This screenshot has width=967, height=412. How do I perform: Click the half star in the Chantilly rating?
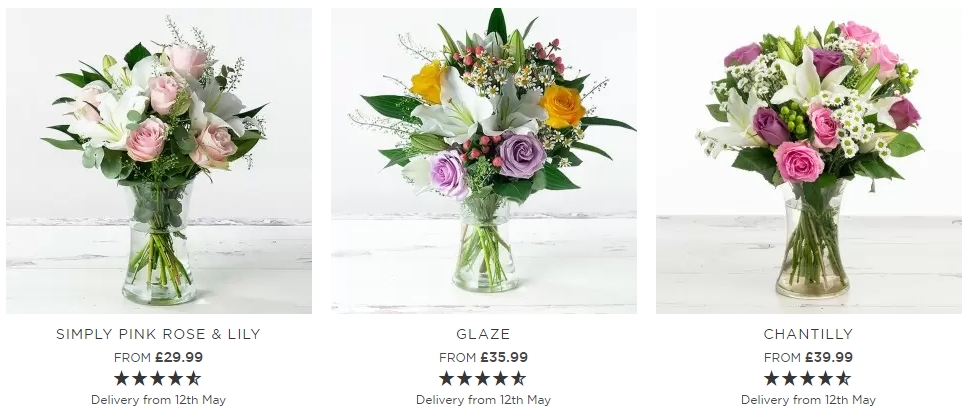click(844, 378)
